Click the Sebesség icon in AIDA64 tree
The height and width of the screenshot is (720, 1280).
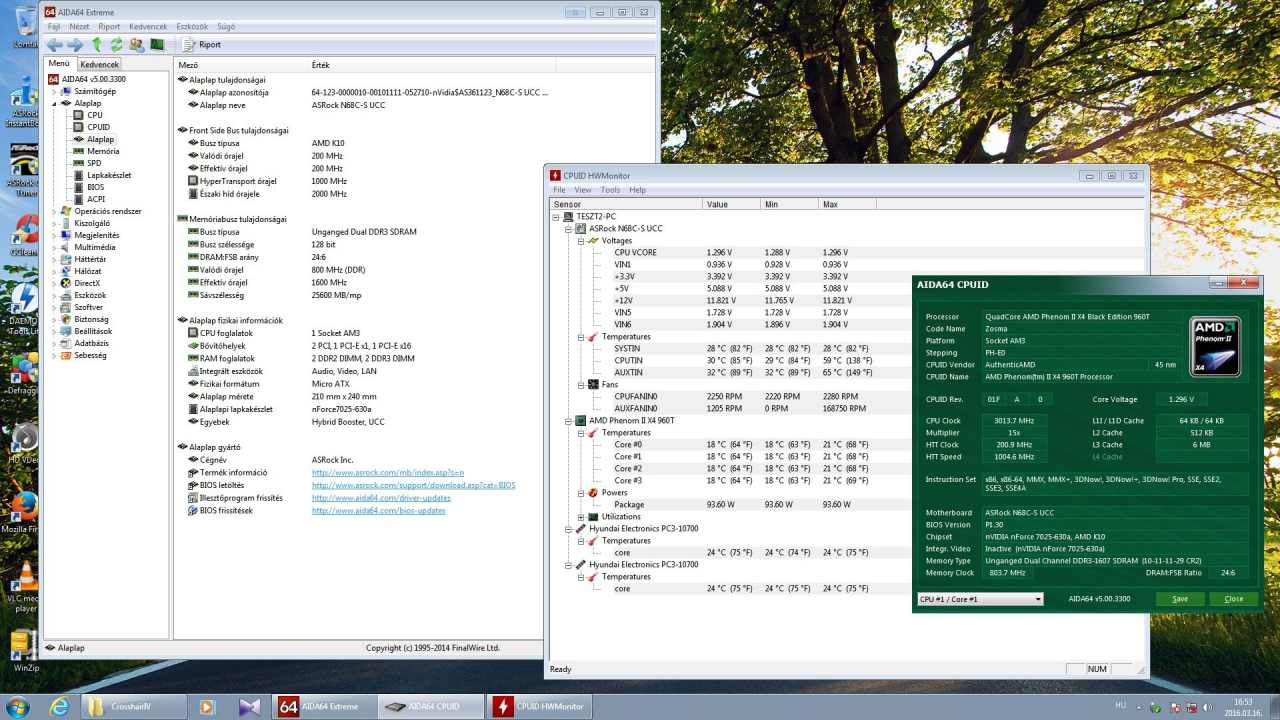66,355
